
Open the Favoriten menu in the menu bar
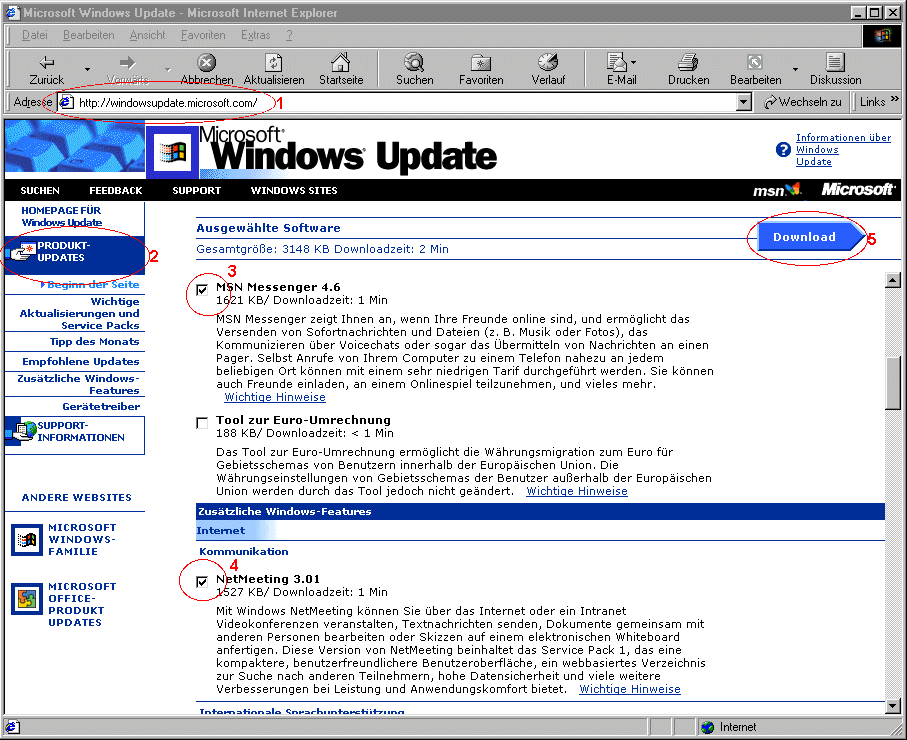point(203,35)
